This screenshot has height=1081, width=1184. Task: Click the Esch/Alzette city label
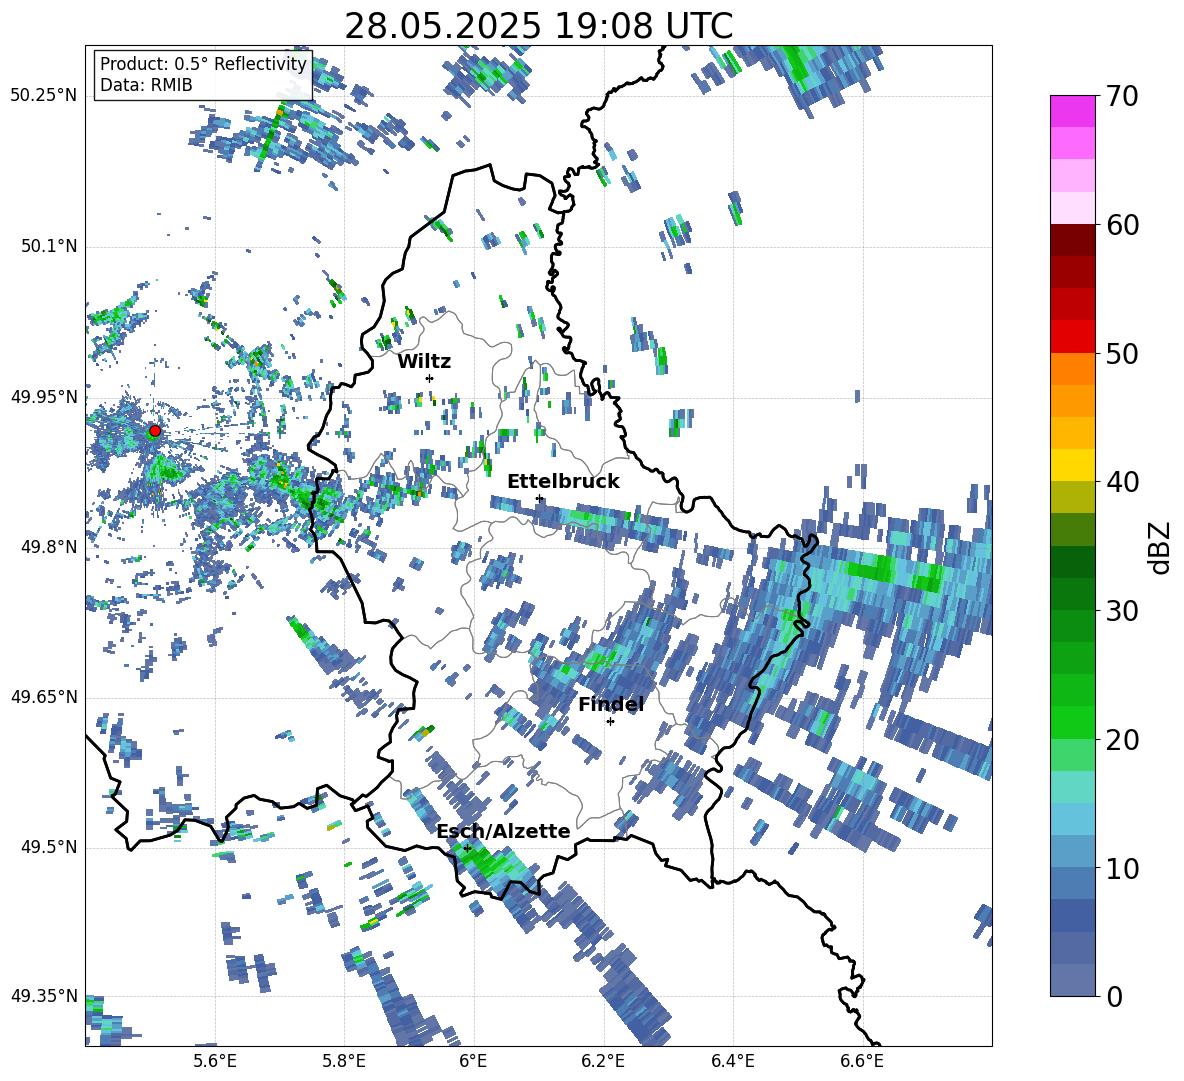click(x=503, y=831)
